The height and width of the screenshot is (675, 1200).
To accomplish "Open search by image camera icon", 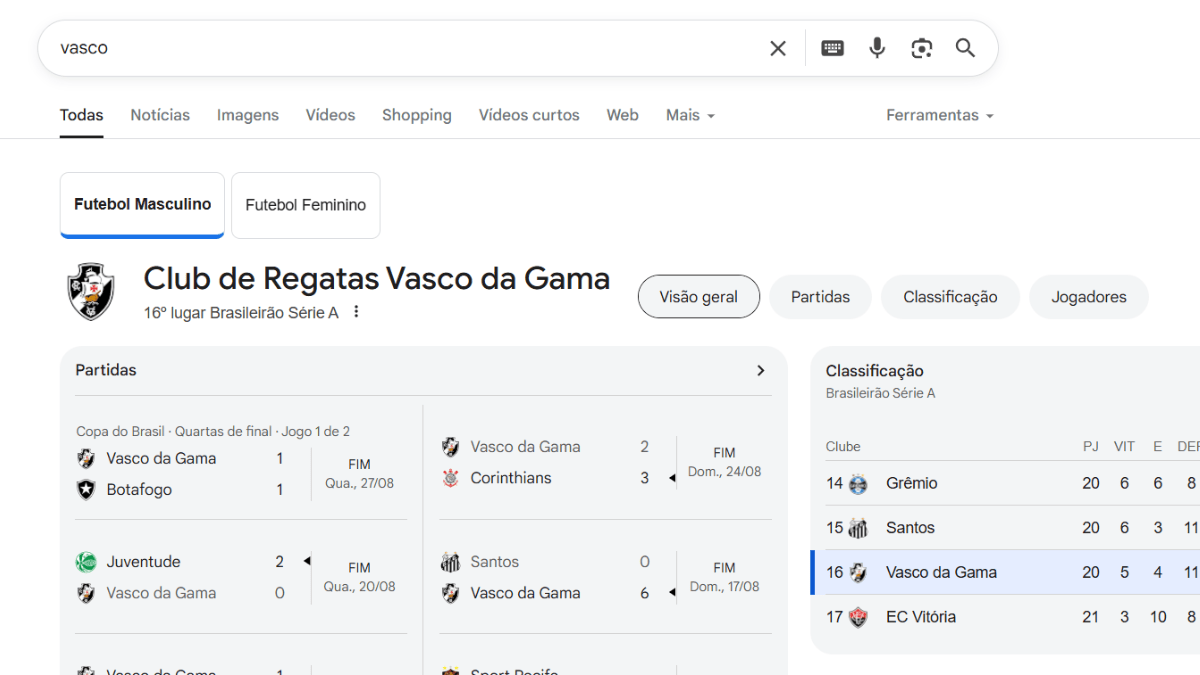I will [x=921, y=48].
